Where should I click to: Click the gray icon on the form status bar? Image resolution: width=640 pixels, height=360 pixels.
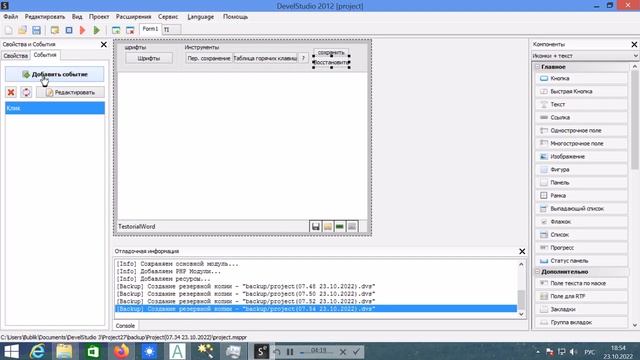point(352,227)
